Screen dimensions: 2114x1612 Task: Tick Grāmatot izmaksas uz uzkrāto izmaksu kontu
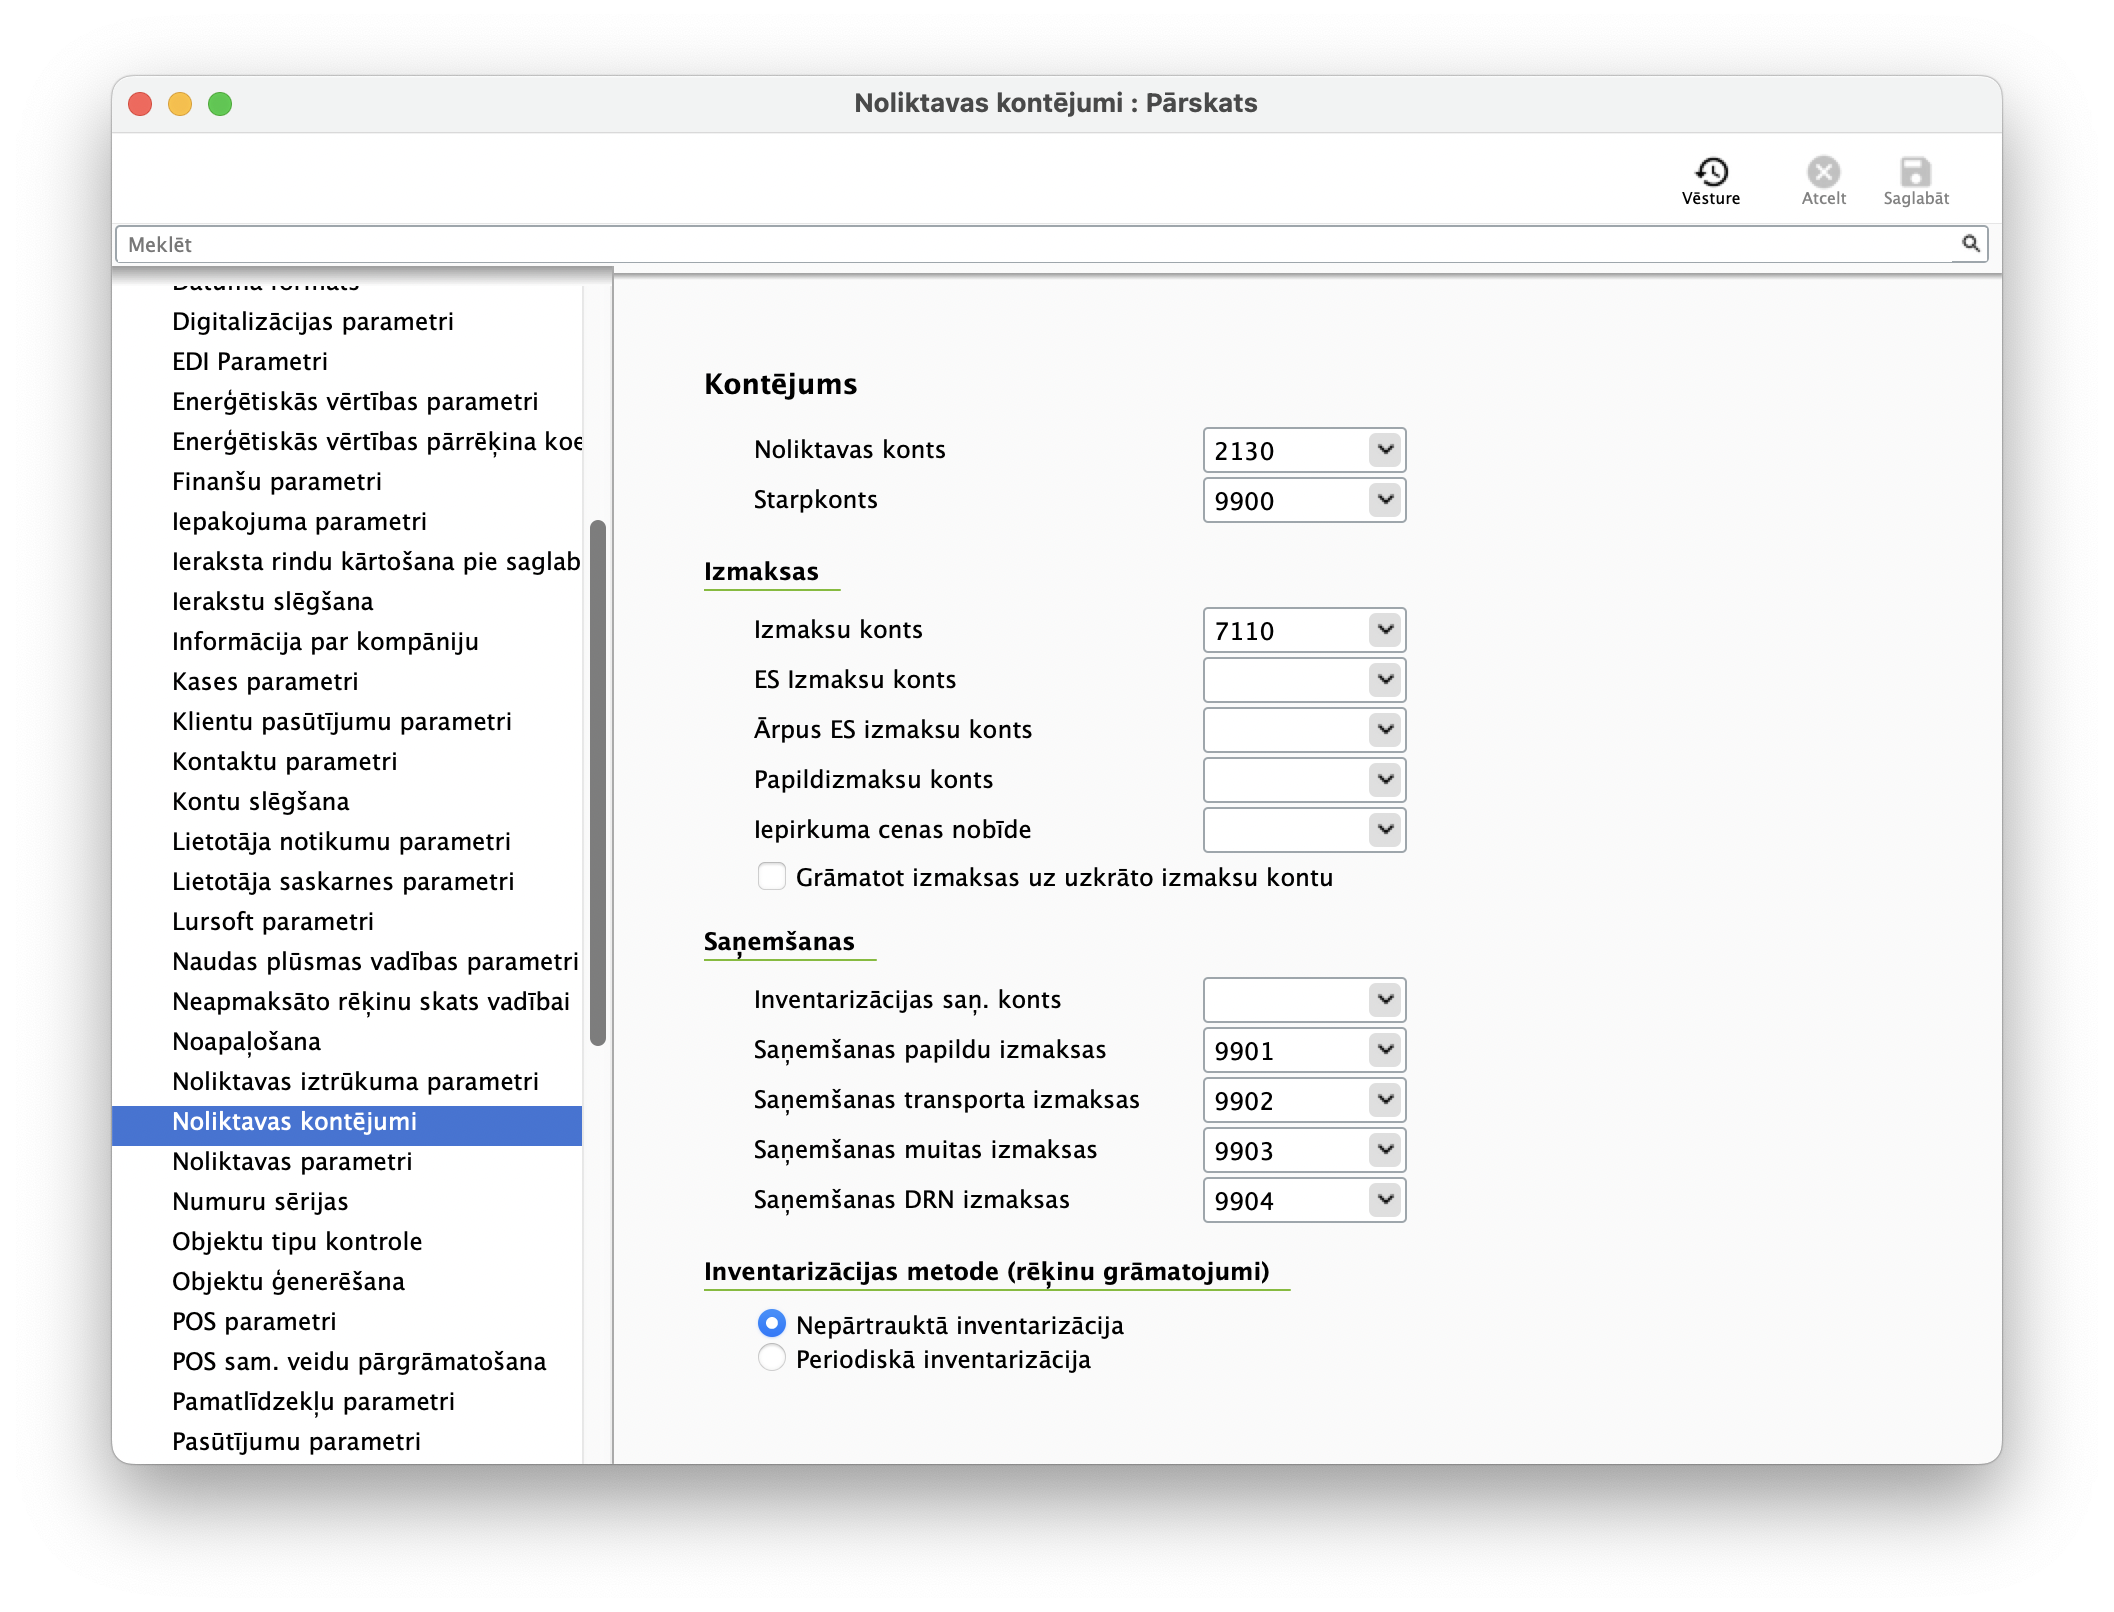(771, 877)
